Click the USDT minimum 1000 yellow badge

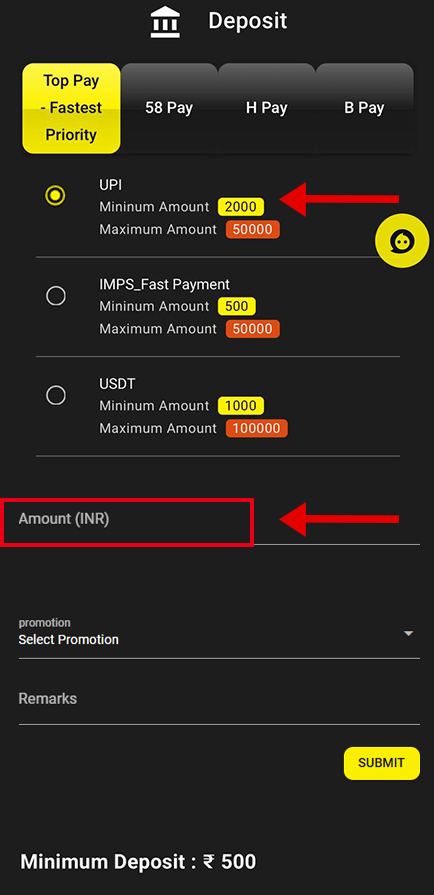(241, 406)
